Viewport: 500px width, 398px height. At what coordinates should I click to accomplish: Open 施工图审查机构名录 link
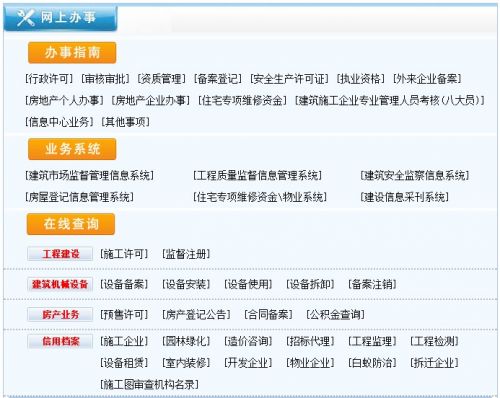click(150, 385)
